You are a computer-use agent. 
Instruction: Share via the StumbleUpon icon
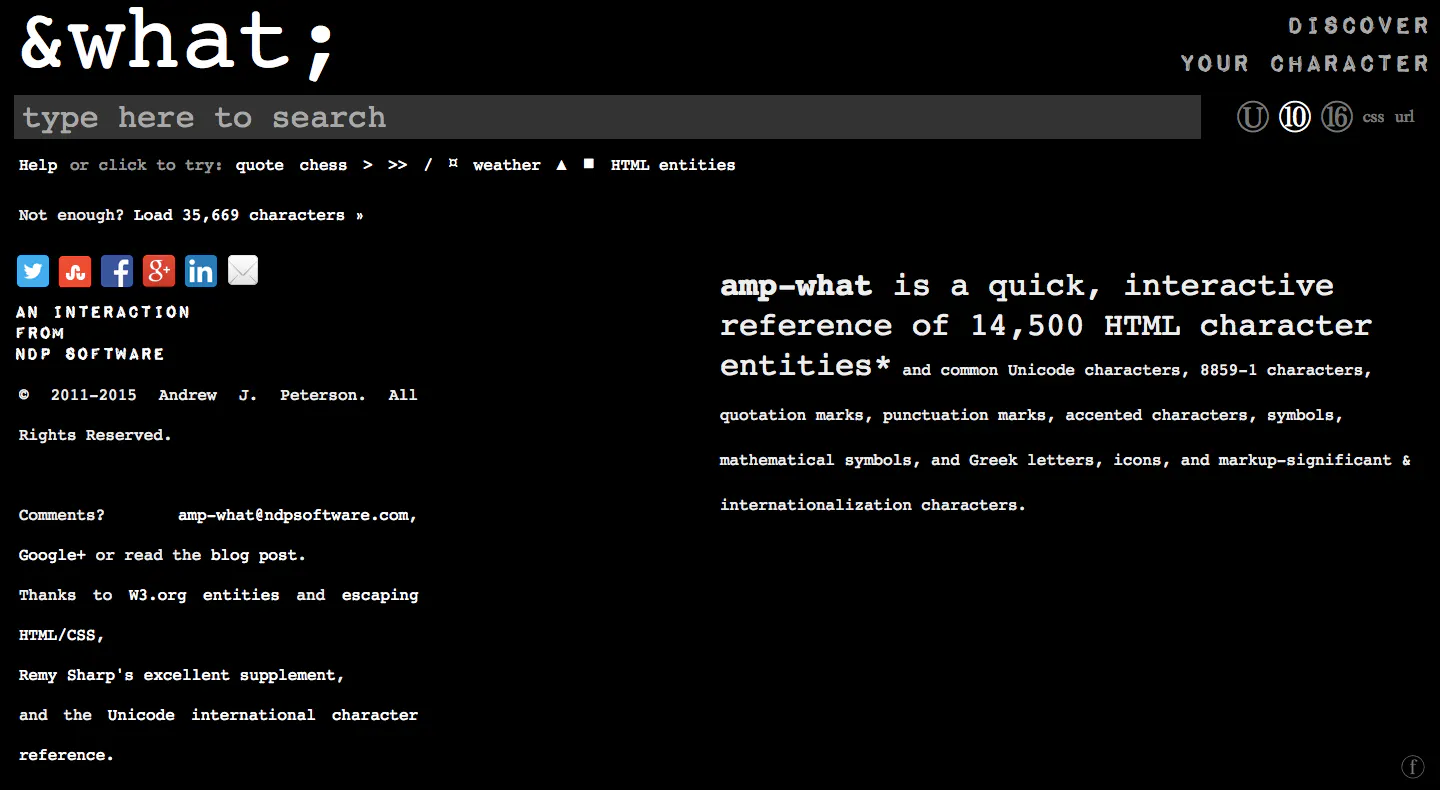(75, 271)
